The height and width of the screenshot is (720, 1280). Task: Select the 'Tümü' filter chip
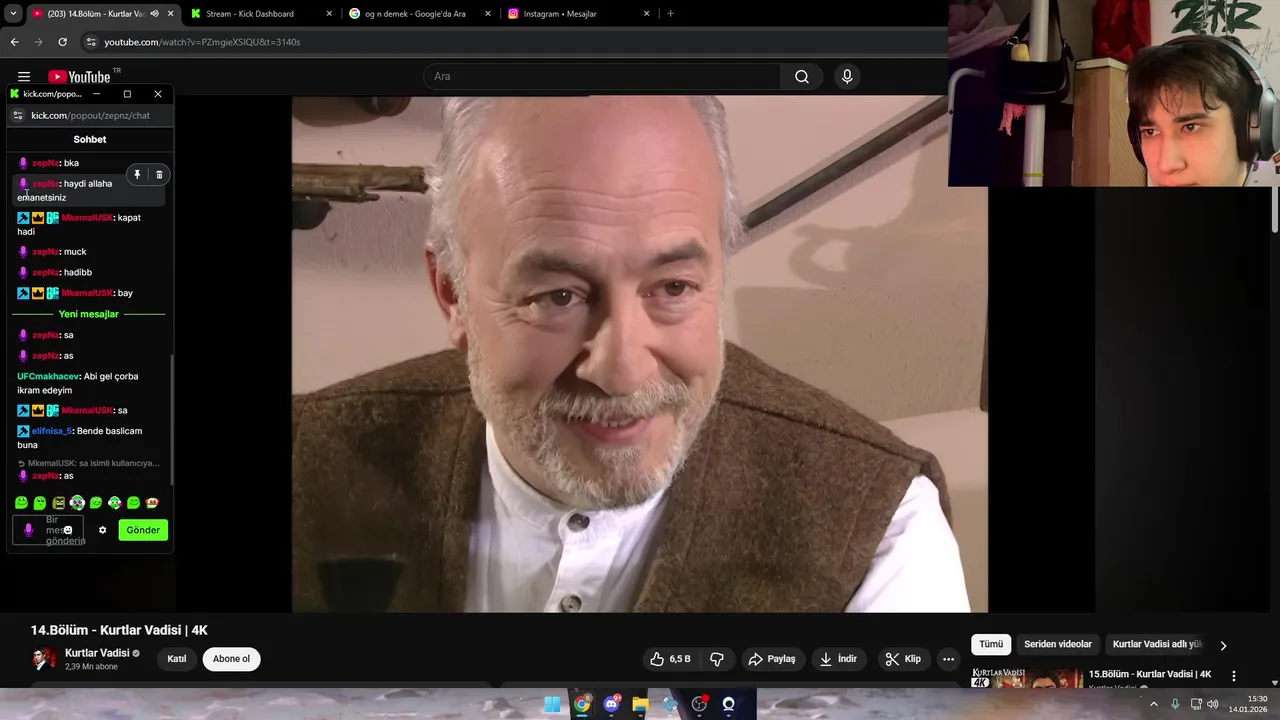point(991,645)
